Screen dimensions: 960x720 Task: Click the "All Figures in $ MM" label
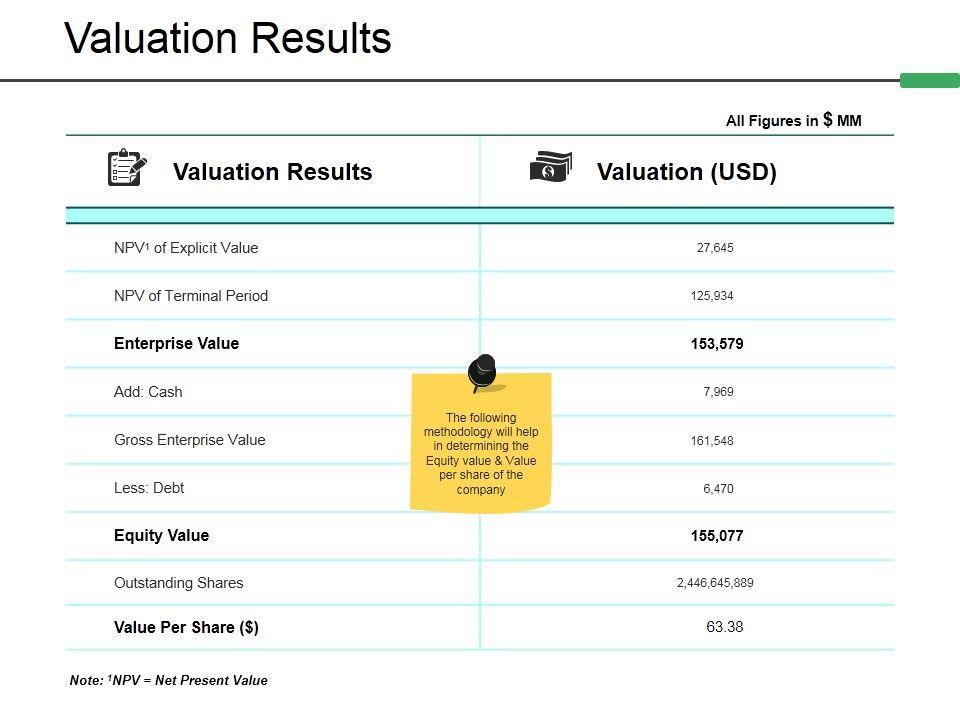click(x=793, y=121)
